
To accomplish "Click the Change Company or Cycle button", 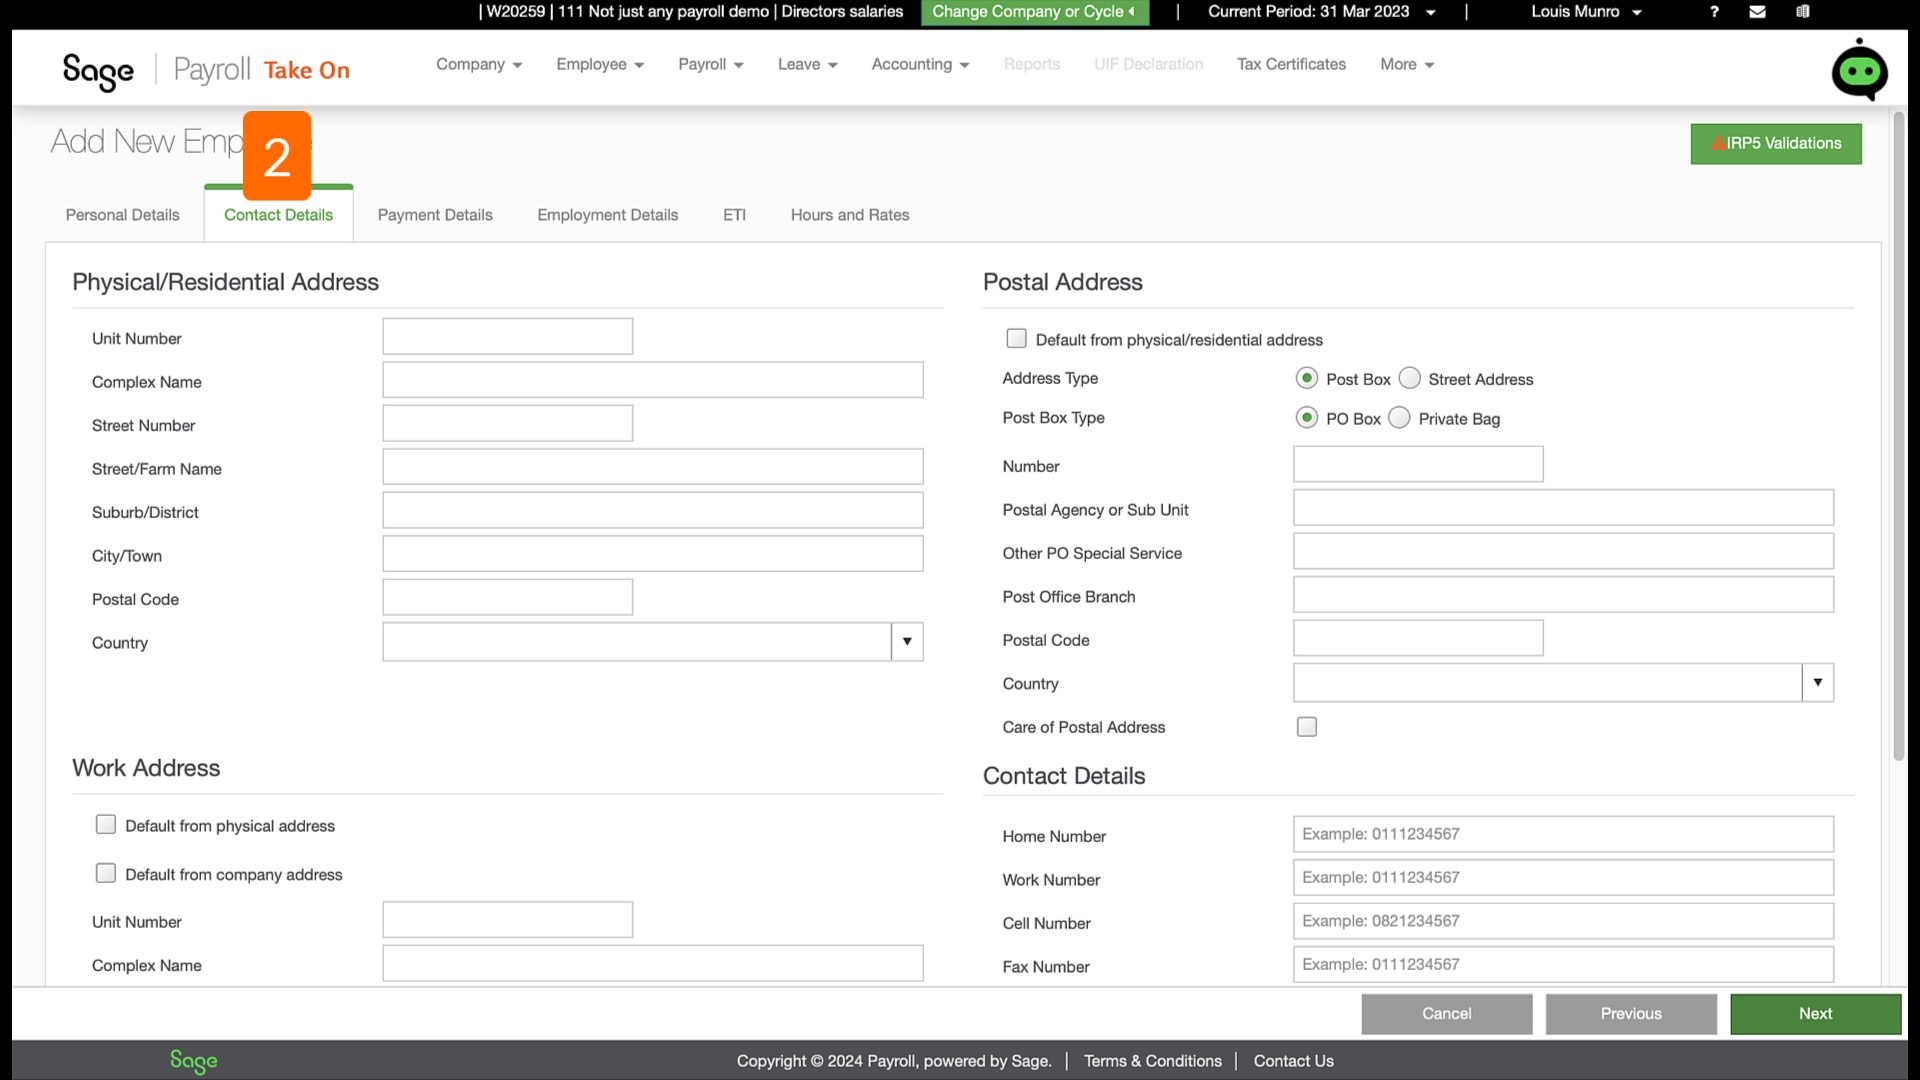I will [1034, 12].
